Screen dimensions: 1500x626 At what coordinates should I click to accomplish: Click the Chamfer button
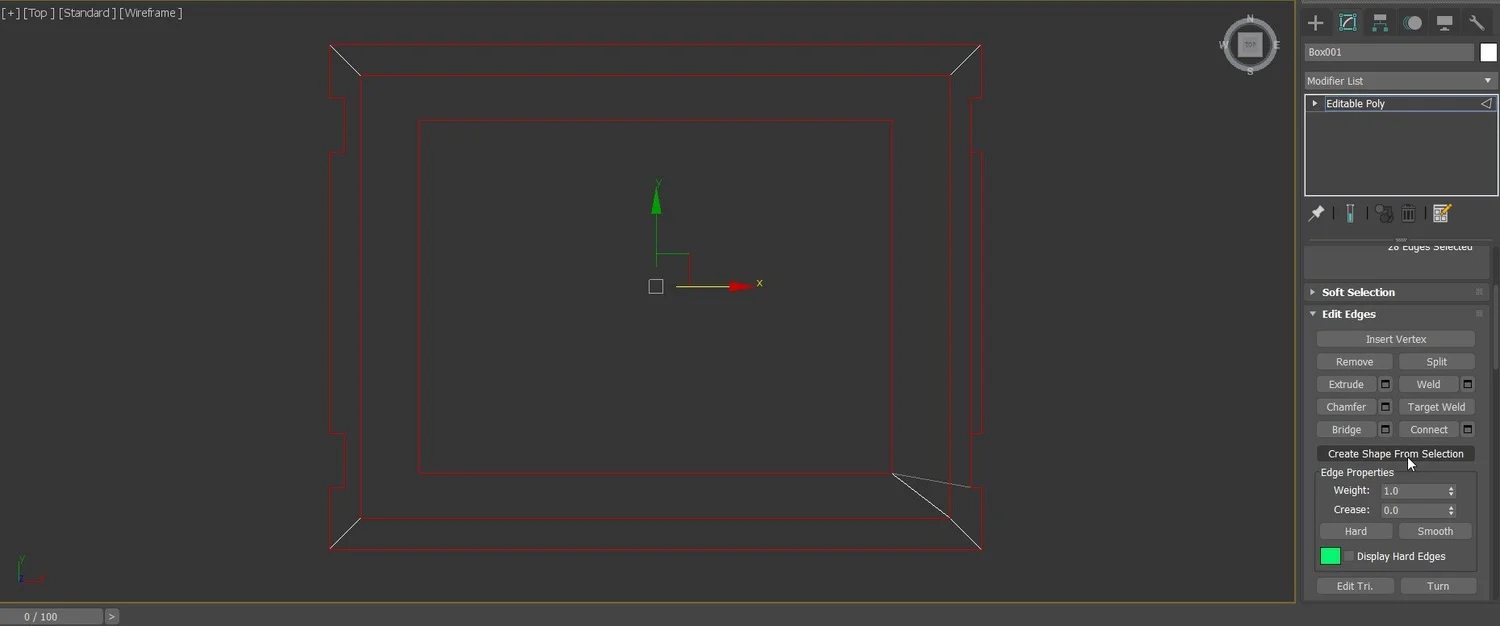pos(1346,407)
